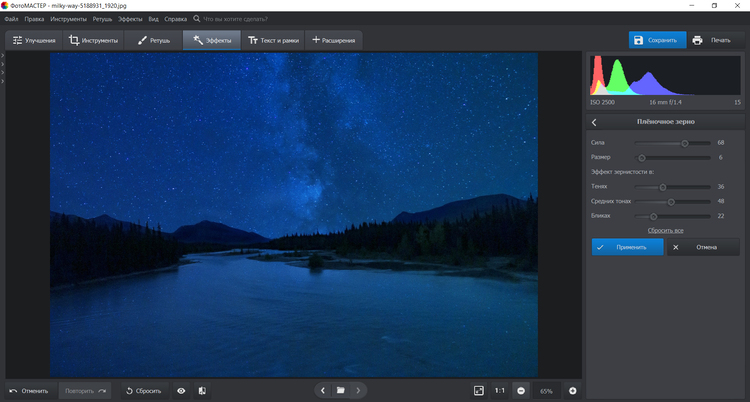Click the zoom out minus button

pos(521,390)
